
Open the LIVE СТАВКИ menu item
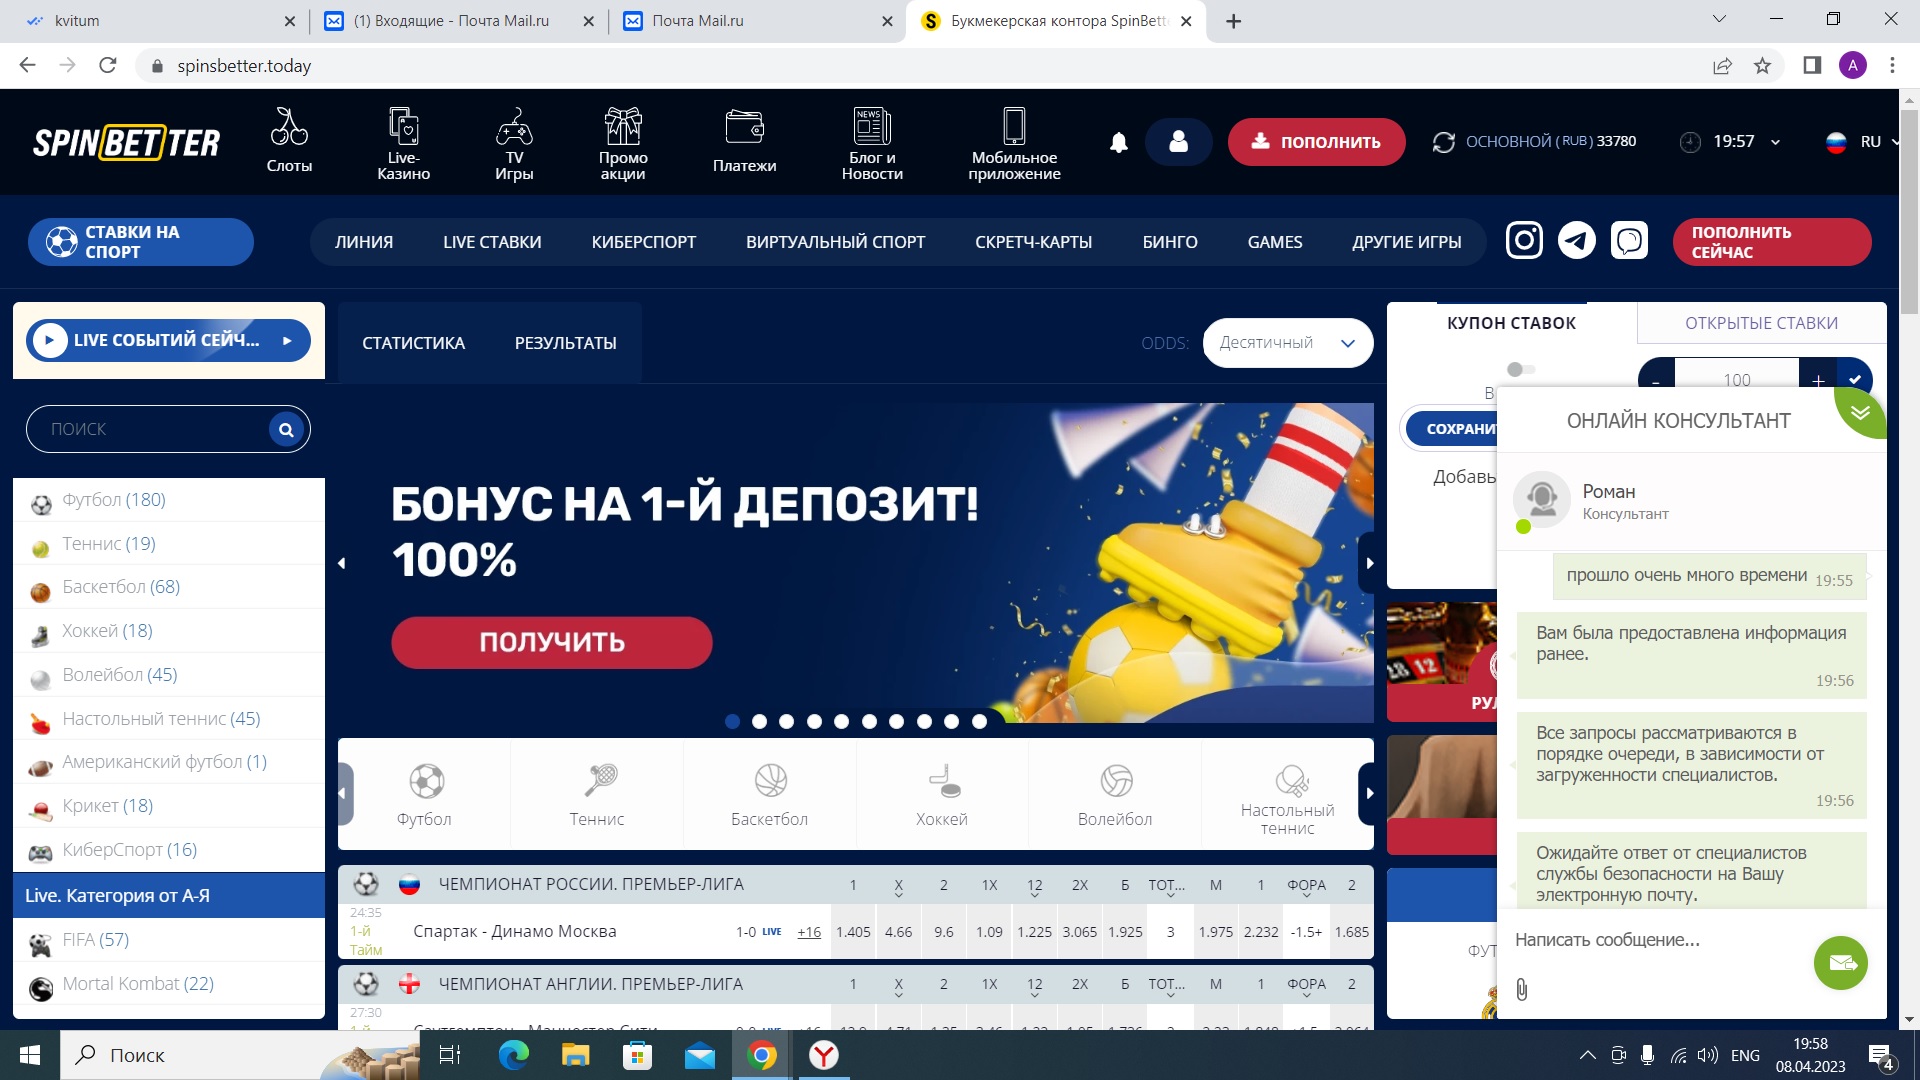[492, 242]
